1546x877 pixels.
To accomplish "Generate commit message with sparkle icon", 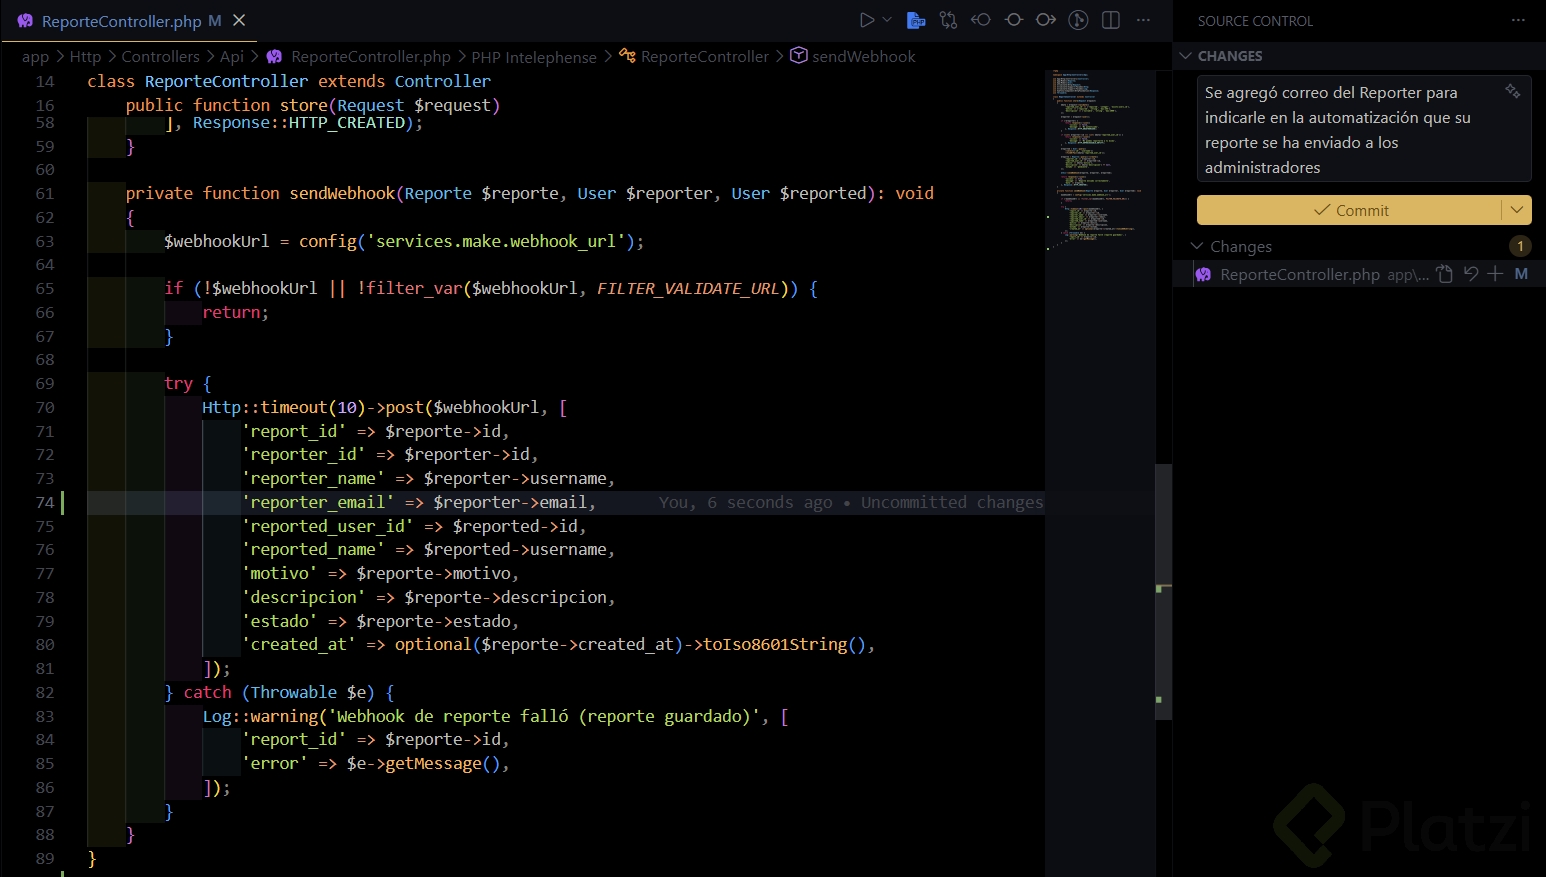I will click(1512, 92).
